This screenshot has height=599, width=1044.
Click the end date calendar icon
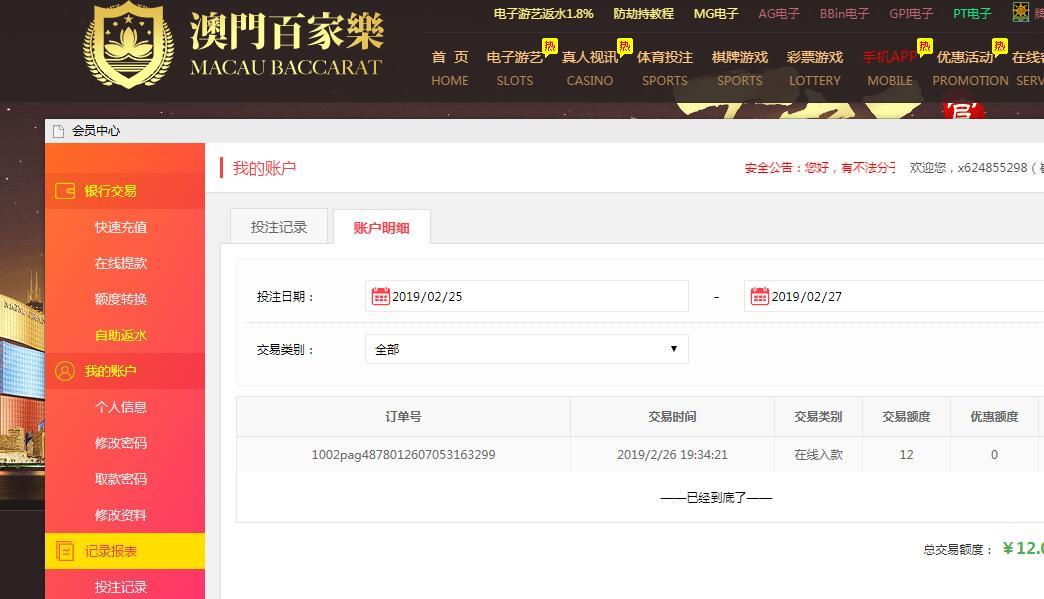(x=759, y=296)
